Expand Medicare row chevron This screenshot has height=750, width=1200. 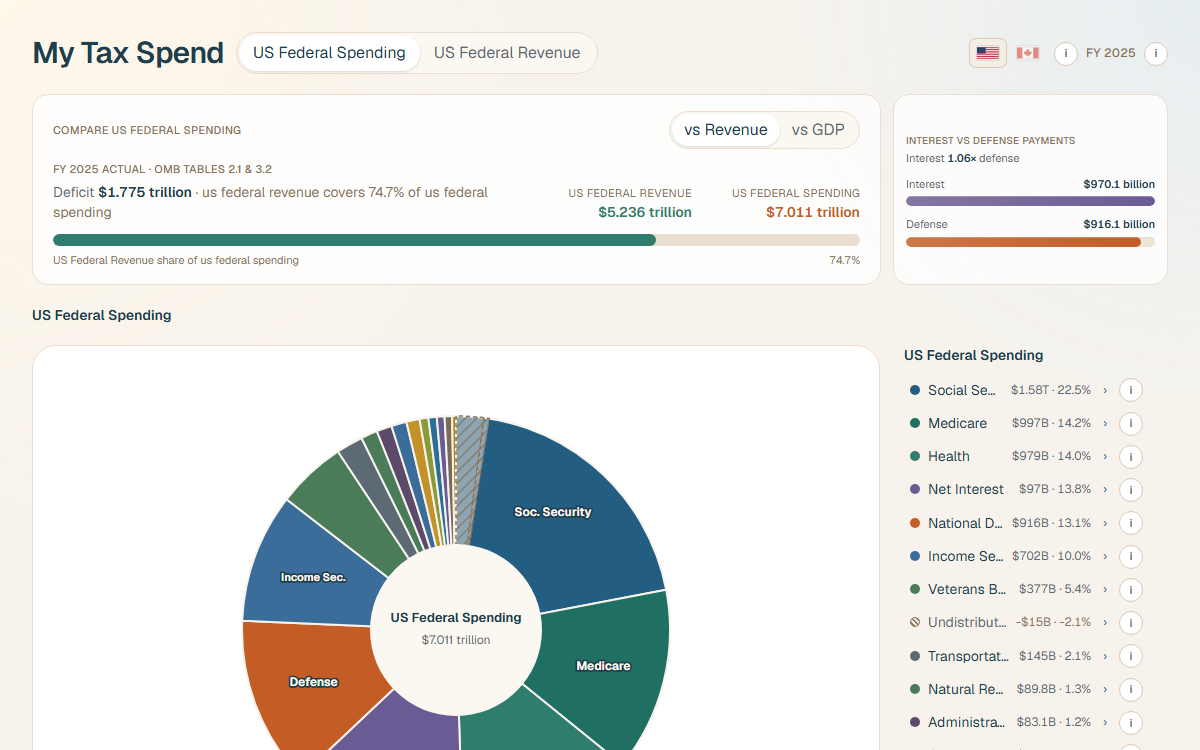tap(1105, 423)
